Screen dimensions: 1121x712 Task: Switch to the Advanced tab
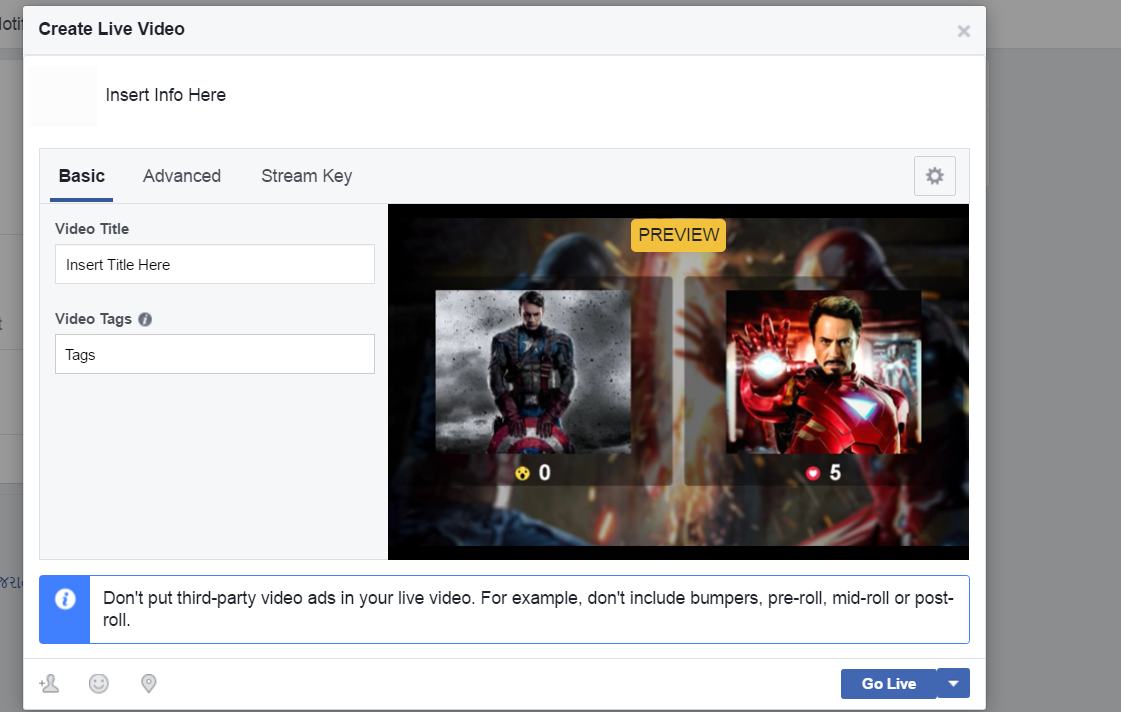coord(181,175)
